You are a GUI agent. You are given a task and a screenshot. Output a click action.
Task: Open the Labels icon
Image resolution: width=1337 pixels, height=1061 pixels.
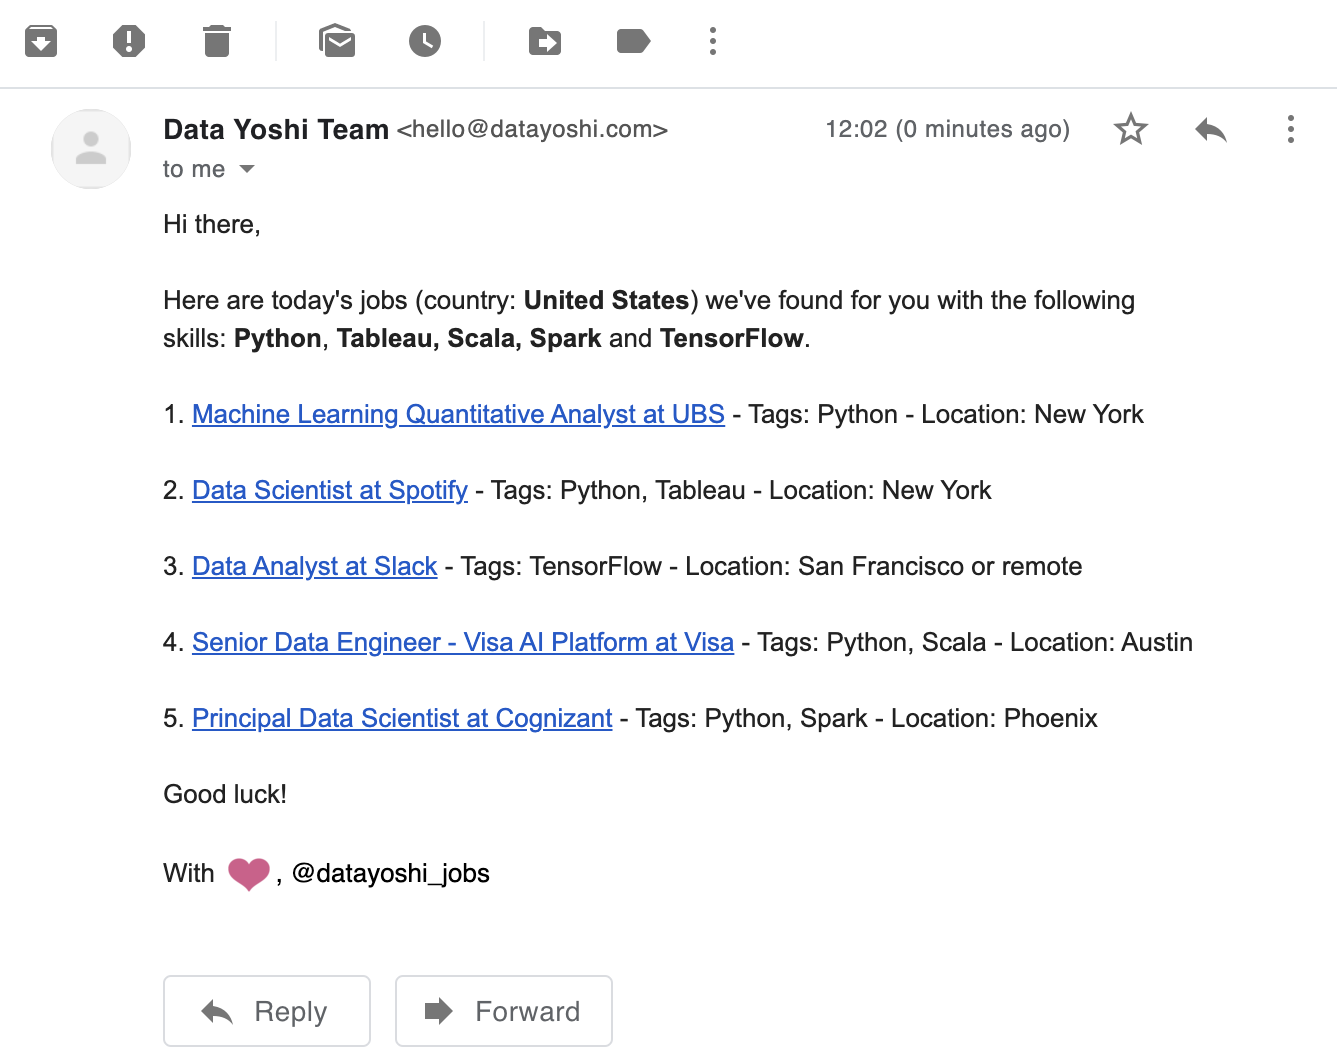633,41
